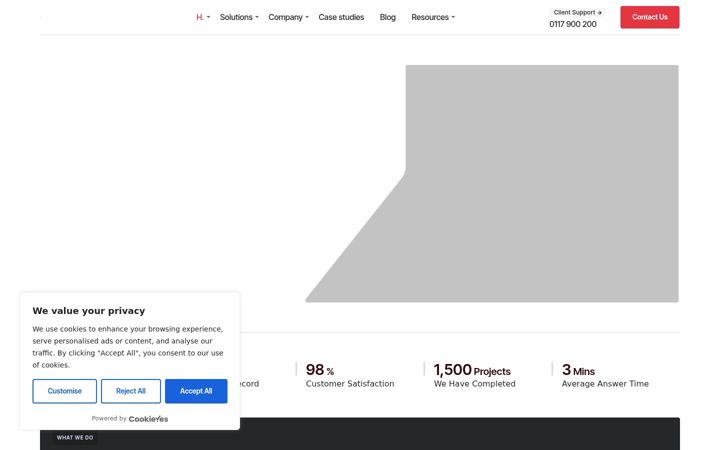720x450 pixels.
Task: Expand the dropdown caret next to H.
Action: (x=208, y=17)
